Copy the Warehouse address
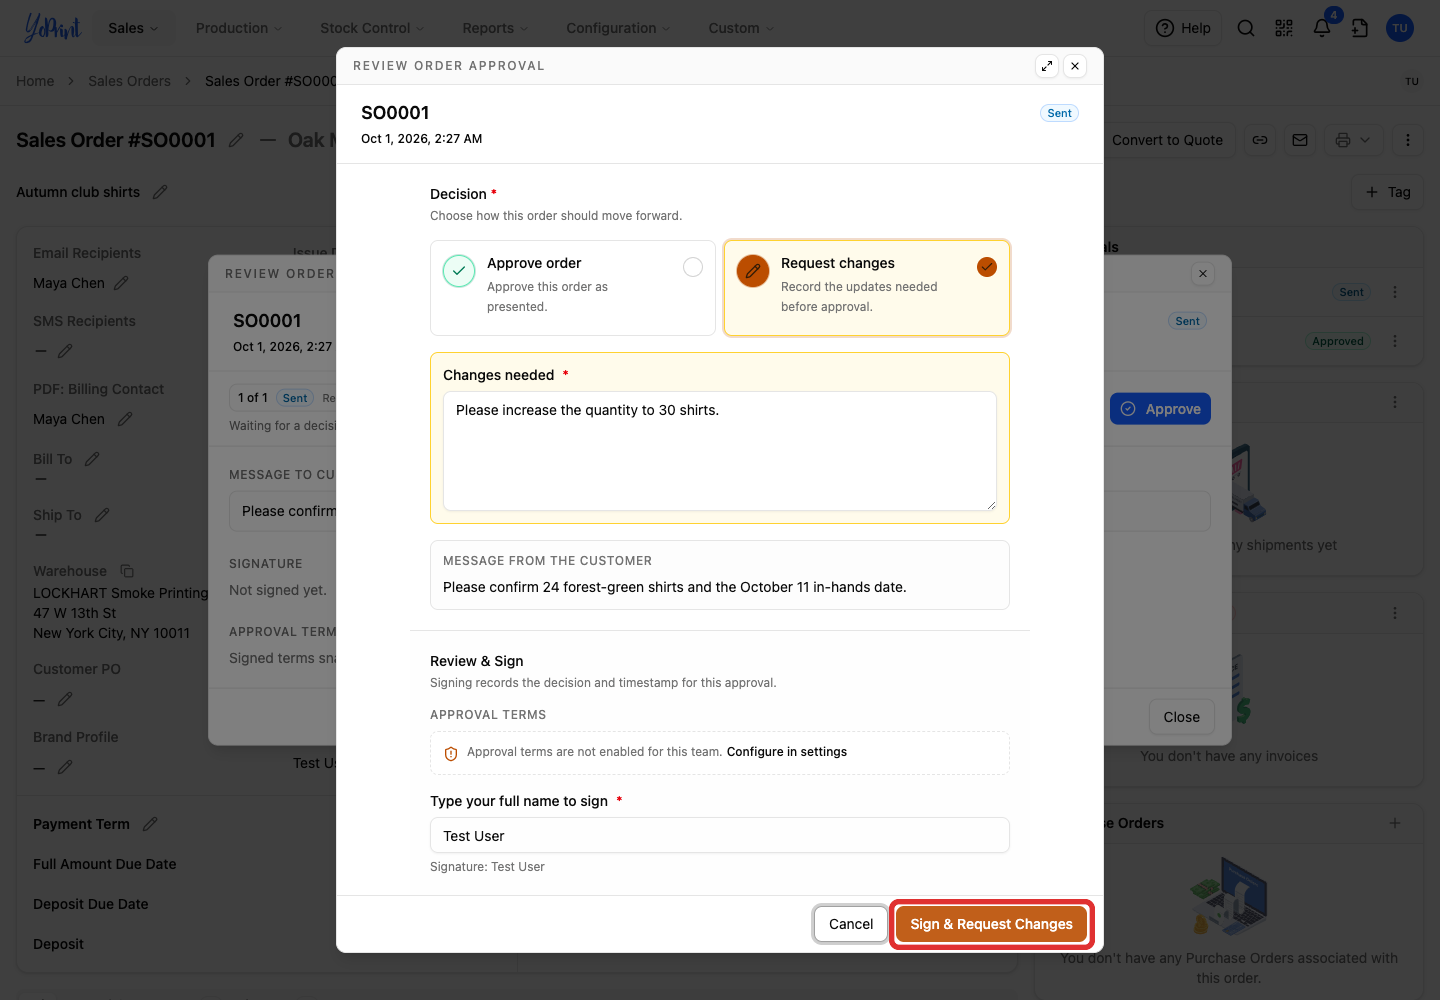The width and height of the screenshot is (1440, 1000). [127, 571]
